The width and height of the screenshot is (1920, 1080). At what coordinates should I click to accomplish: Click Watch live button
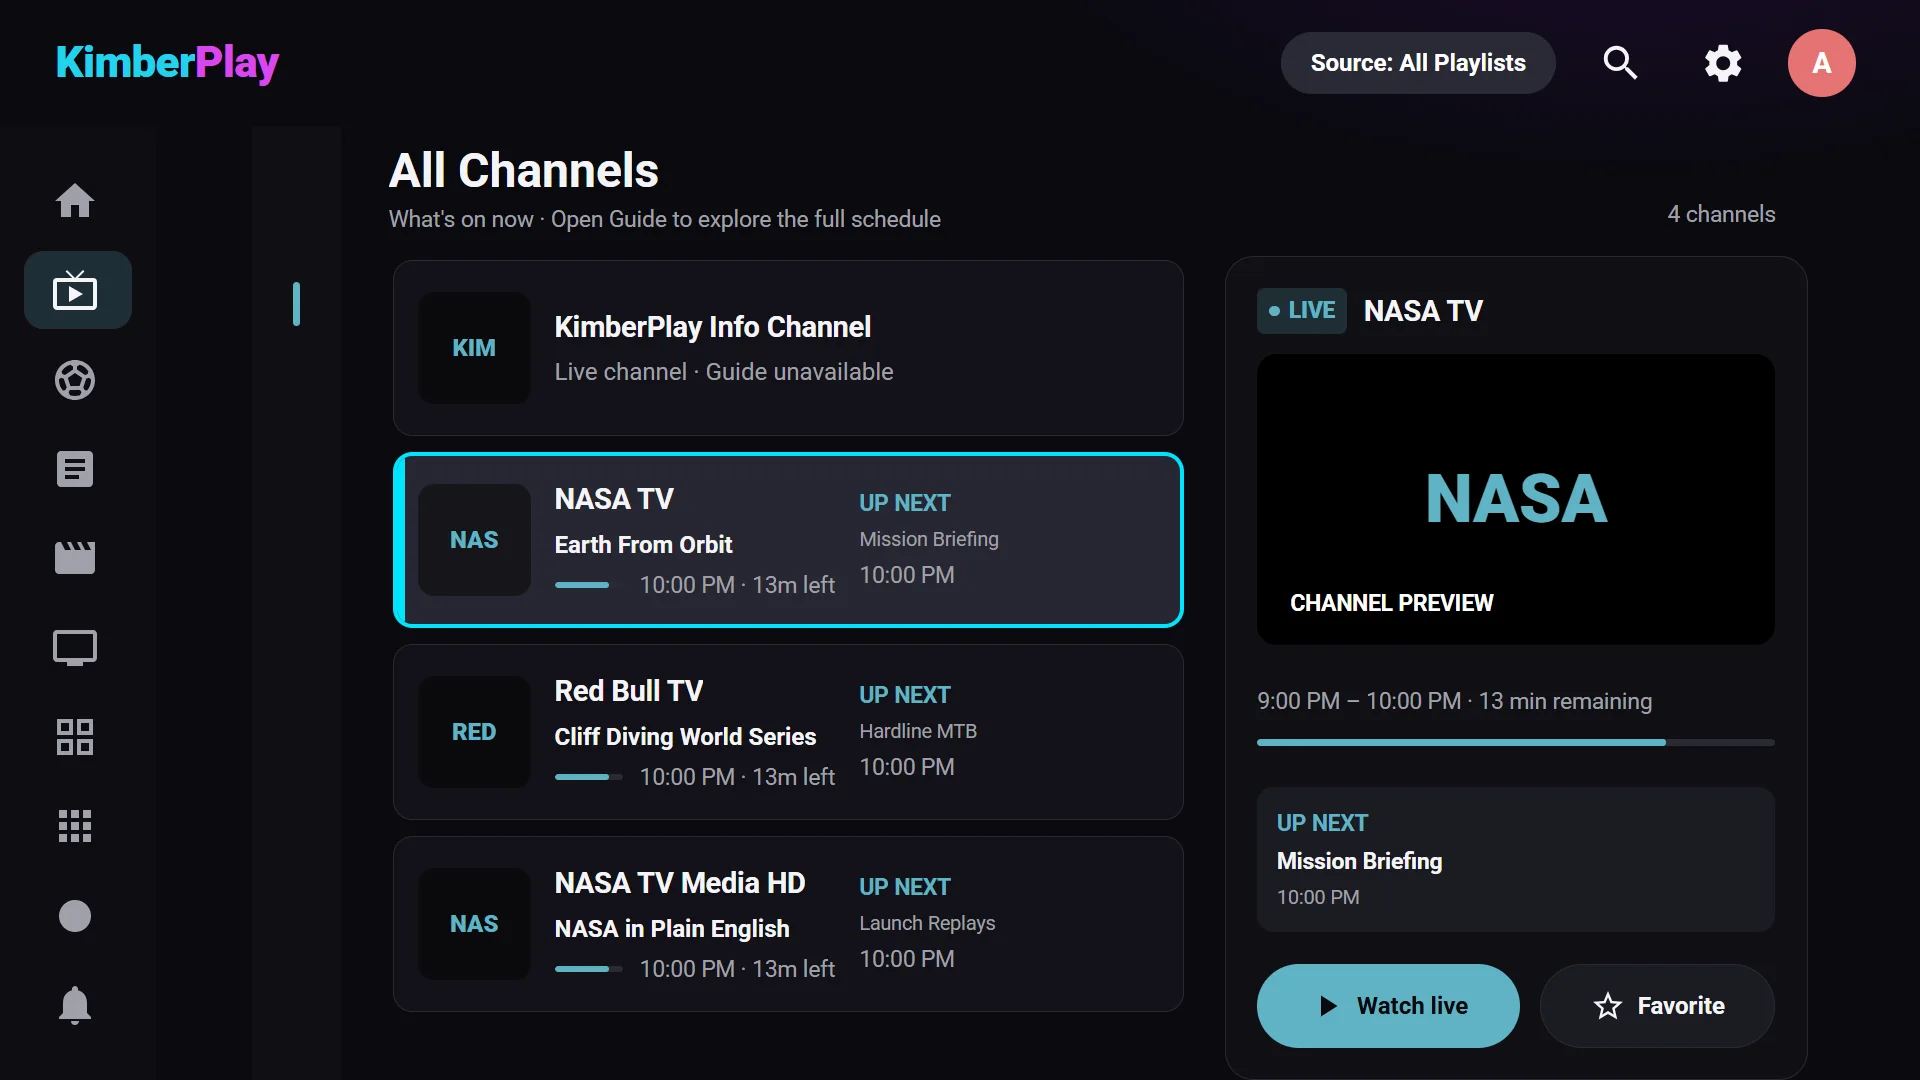click(x=1388, y=1006)
